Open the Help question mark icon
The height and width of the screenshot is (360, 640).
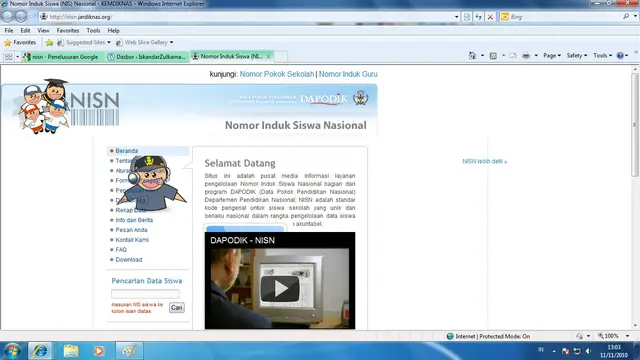pos(620,56)
